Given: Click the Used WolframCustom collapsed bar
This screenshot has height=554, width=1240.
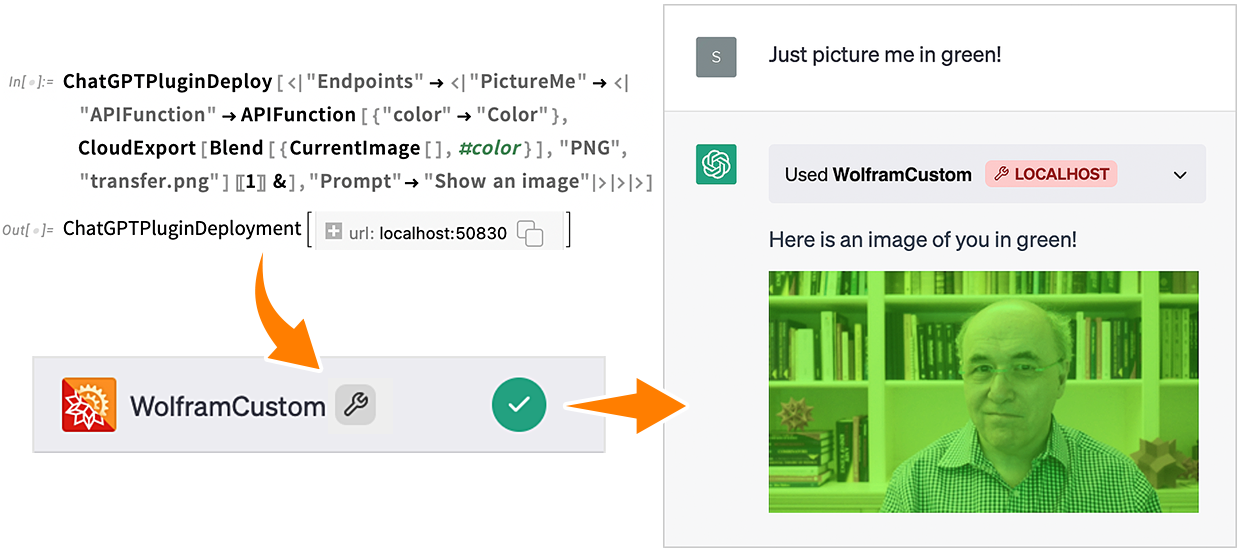Looking at the screenshot, I should click(x=987, y=174).
